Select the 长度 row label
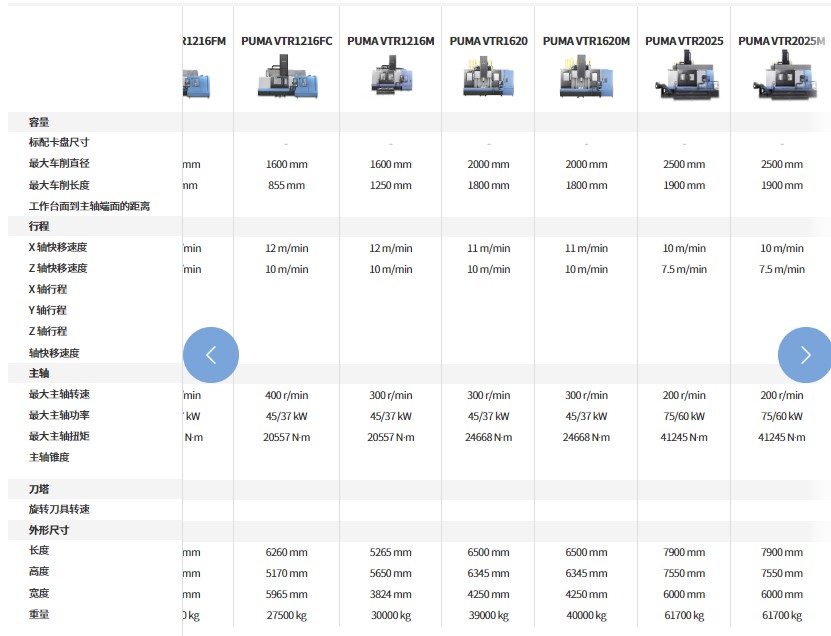Screen dimensions: 831x636 click(x=39, y=550)
